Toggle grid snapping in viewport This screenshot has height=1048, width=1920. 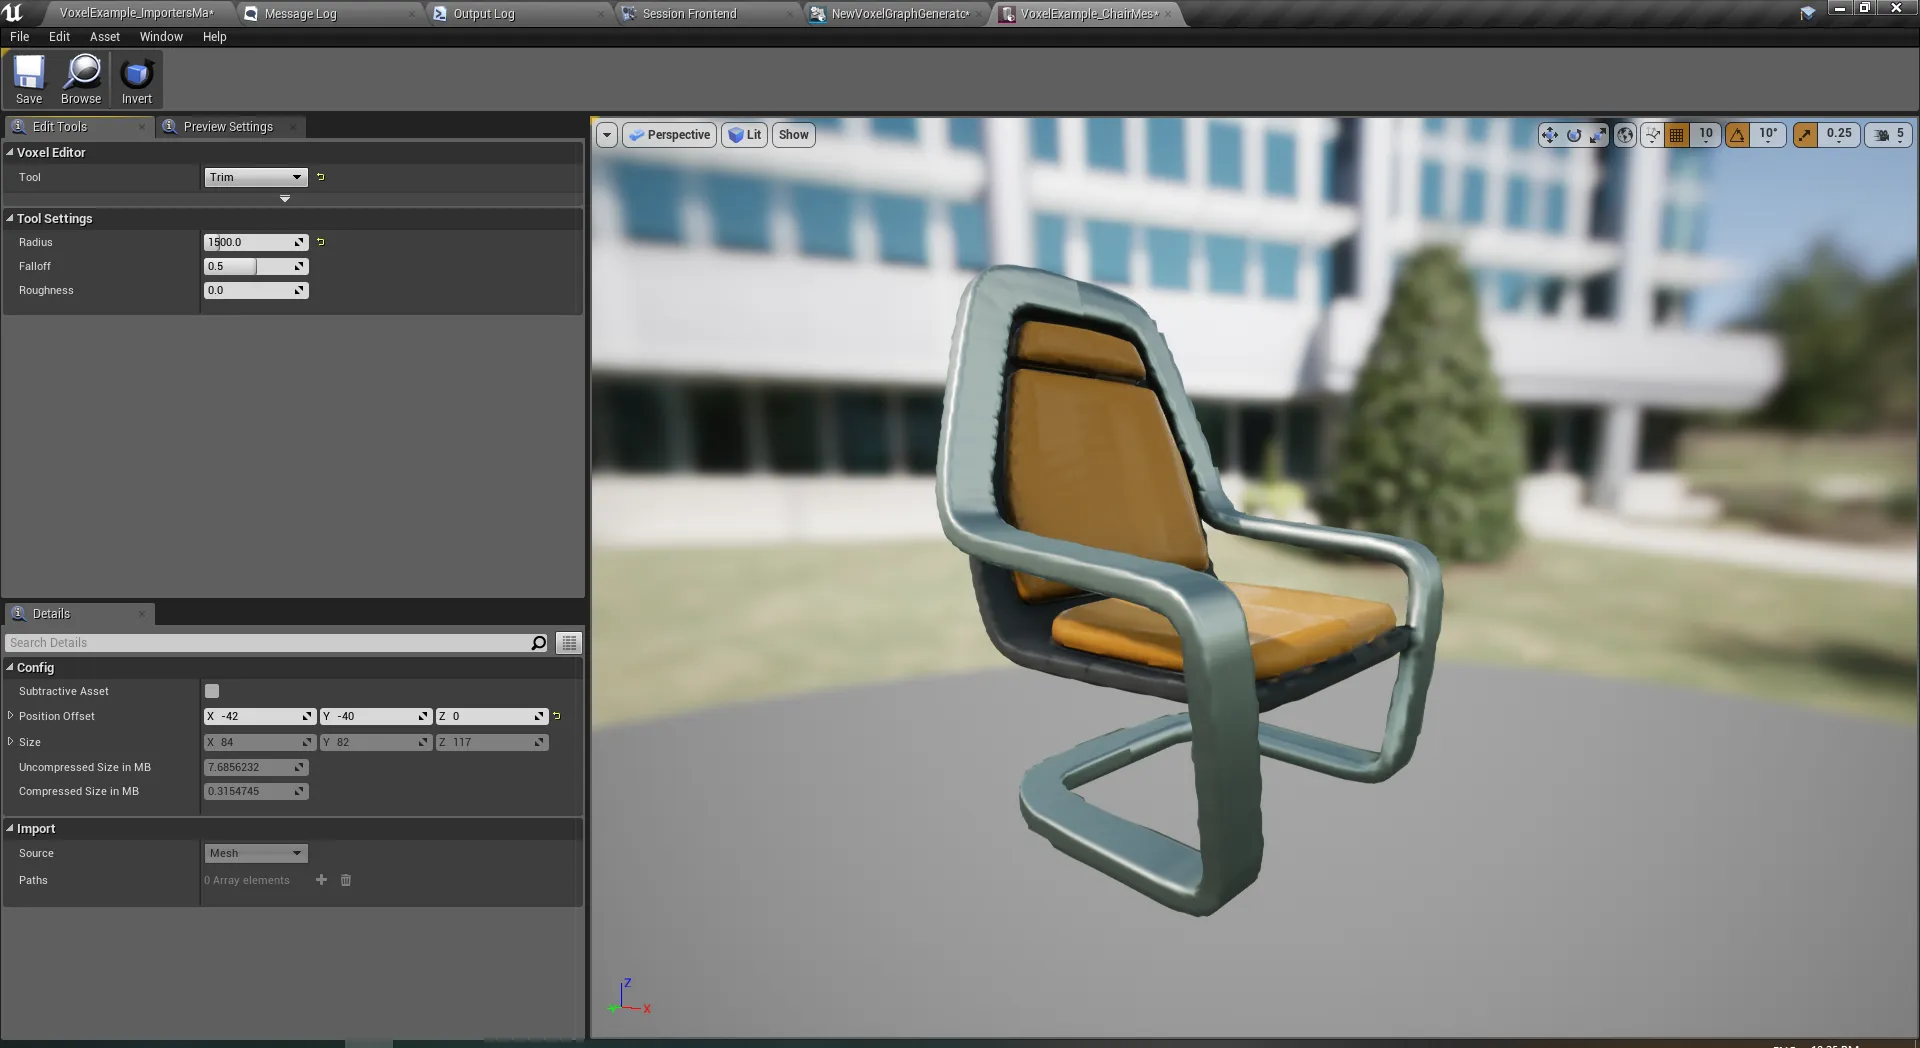1678,135
